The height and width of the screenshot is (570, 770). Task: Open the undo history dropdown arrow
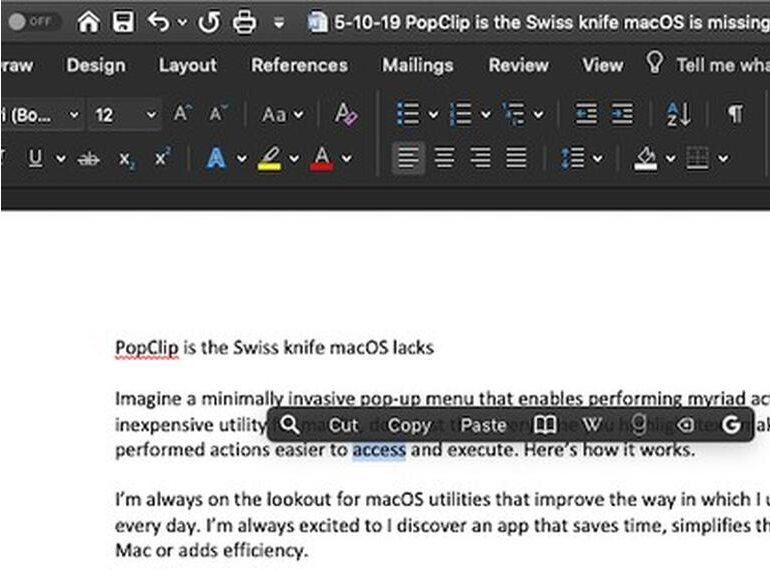pos(182,22)
